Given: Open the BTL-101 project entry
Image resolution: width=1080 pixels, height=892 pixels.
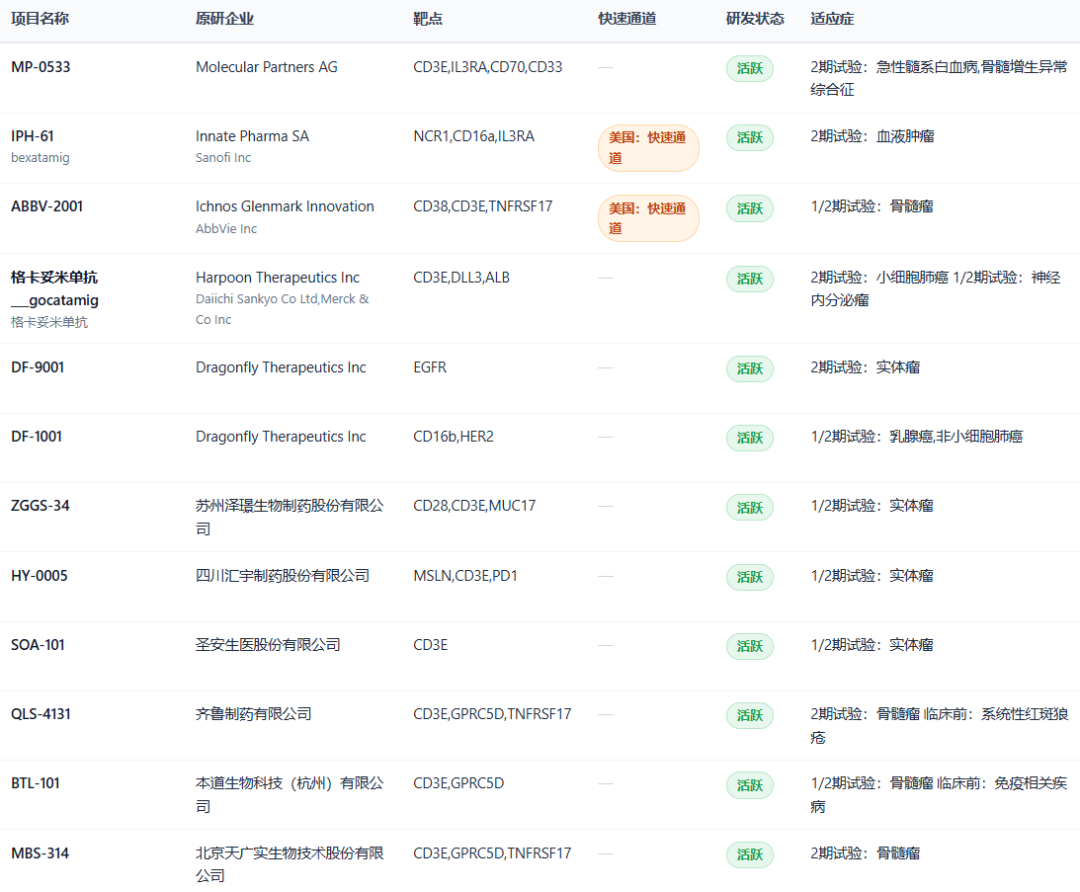Looking at the screenshot, I should (x=35, y=783).
